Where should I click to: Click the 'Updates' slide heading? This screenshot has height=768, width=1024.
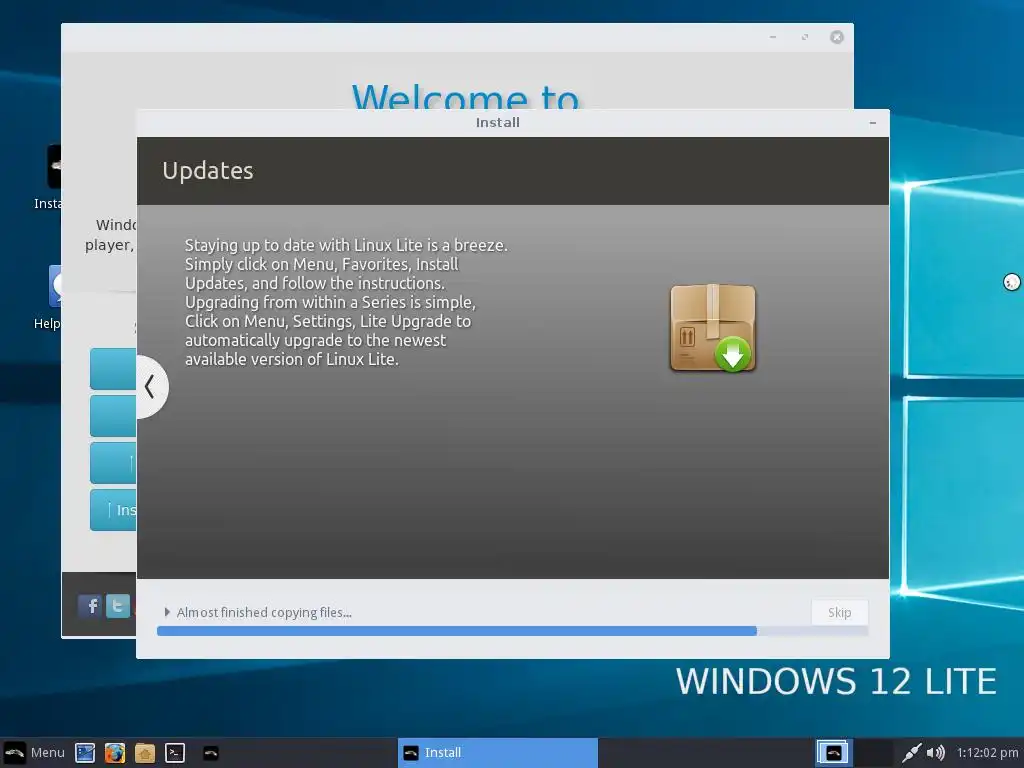tap(208, 170)
